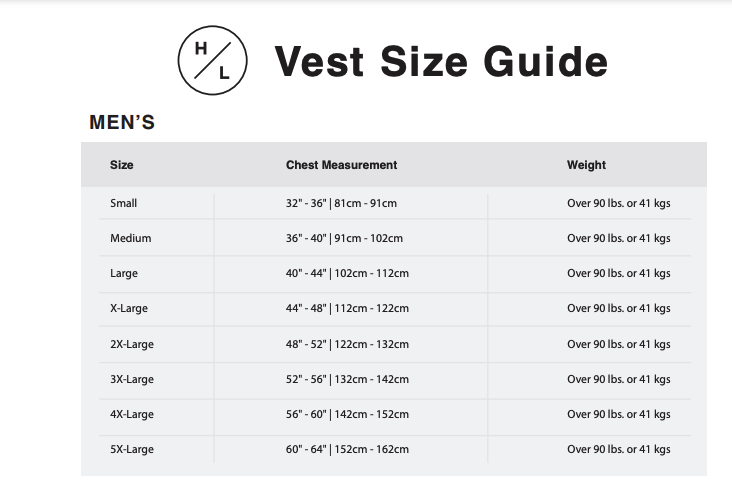Image resolution: width=732 pixels, height=484 pixels.
Task: Select the X-Large size row label
Action: click(129, 309)
